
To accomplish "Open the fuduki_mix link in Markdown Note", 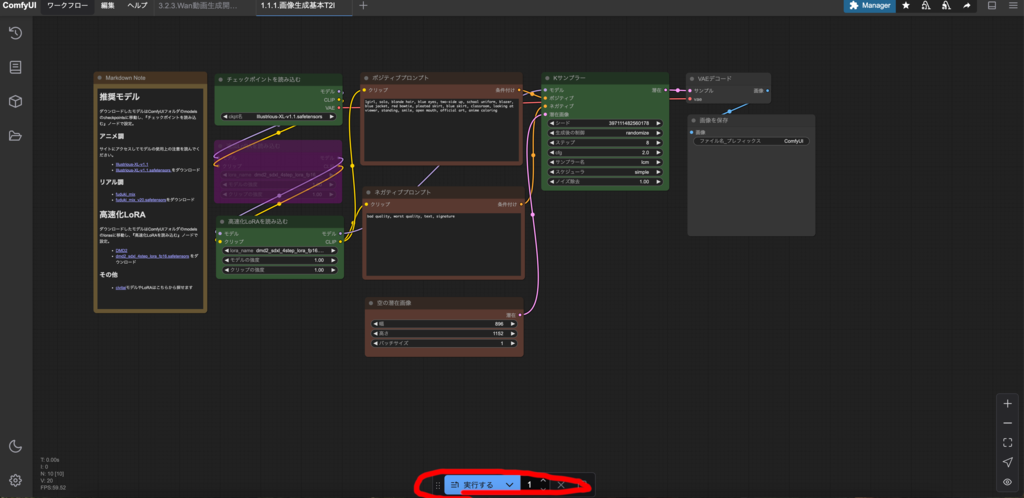I will click(x=124, y=194).
